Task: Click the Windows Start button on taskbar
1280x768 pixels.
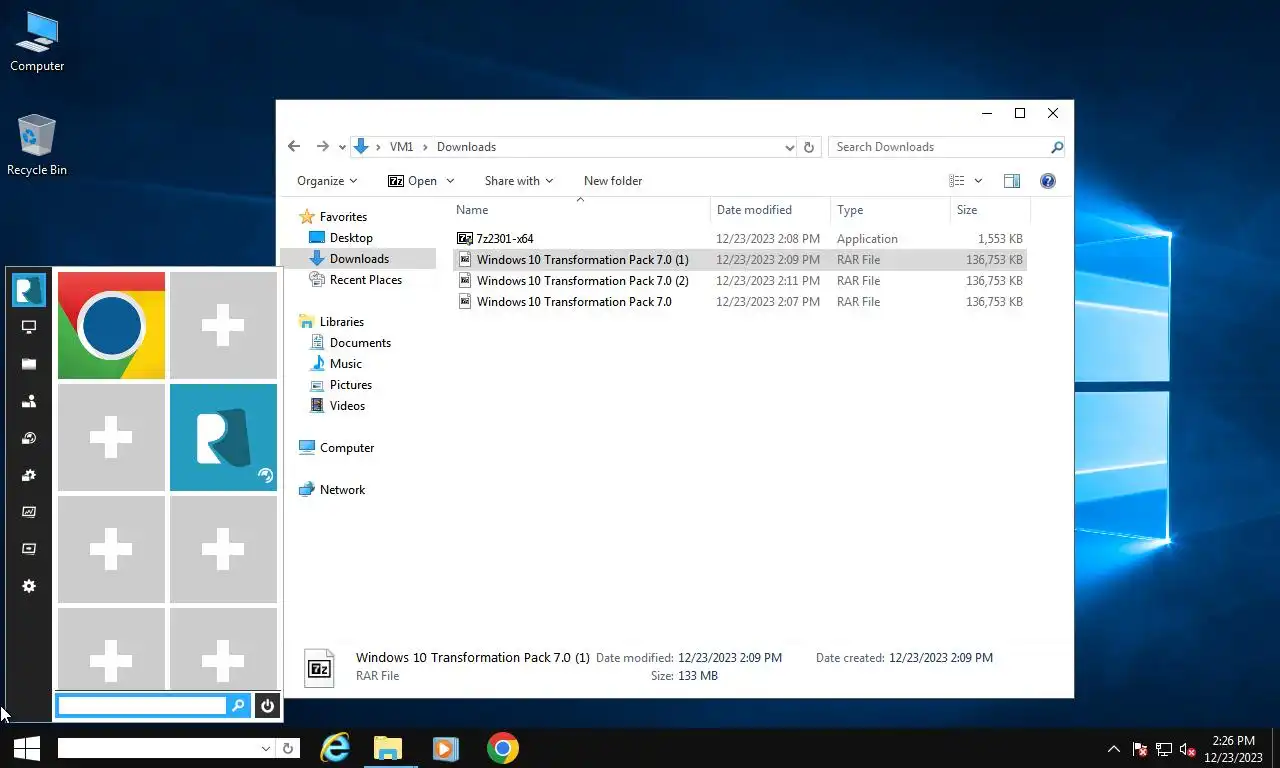Action: coord(27,748)
